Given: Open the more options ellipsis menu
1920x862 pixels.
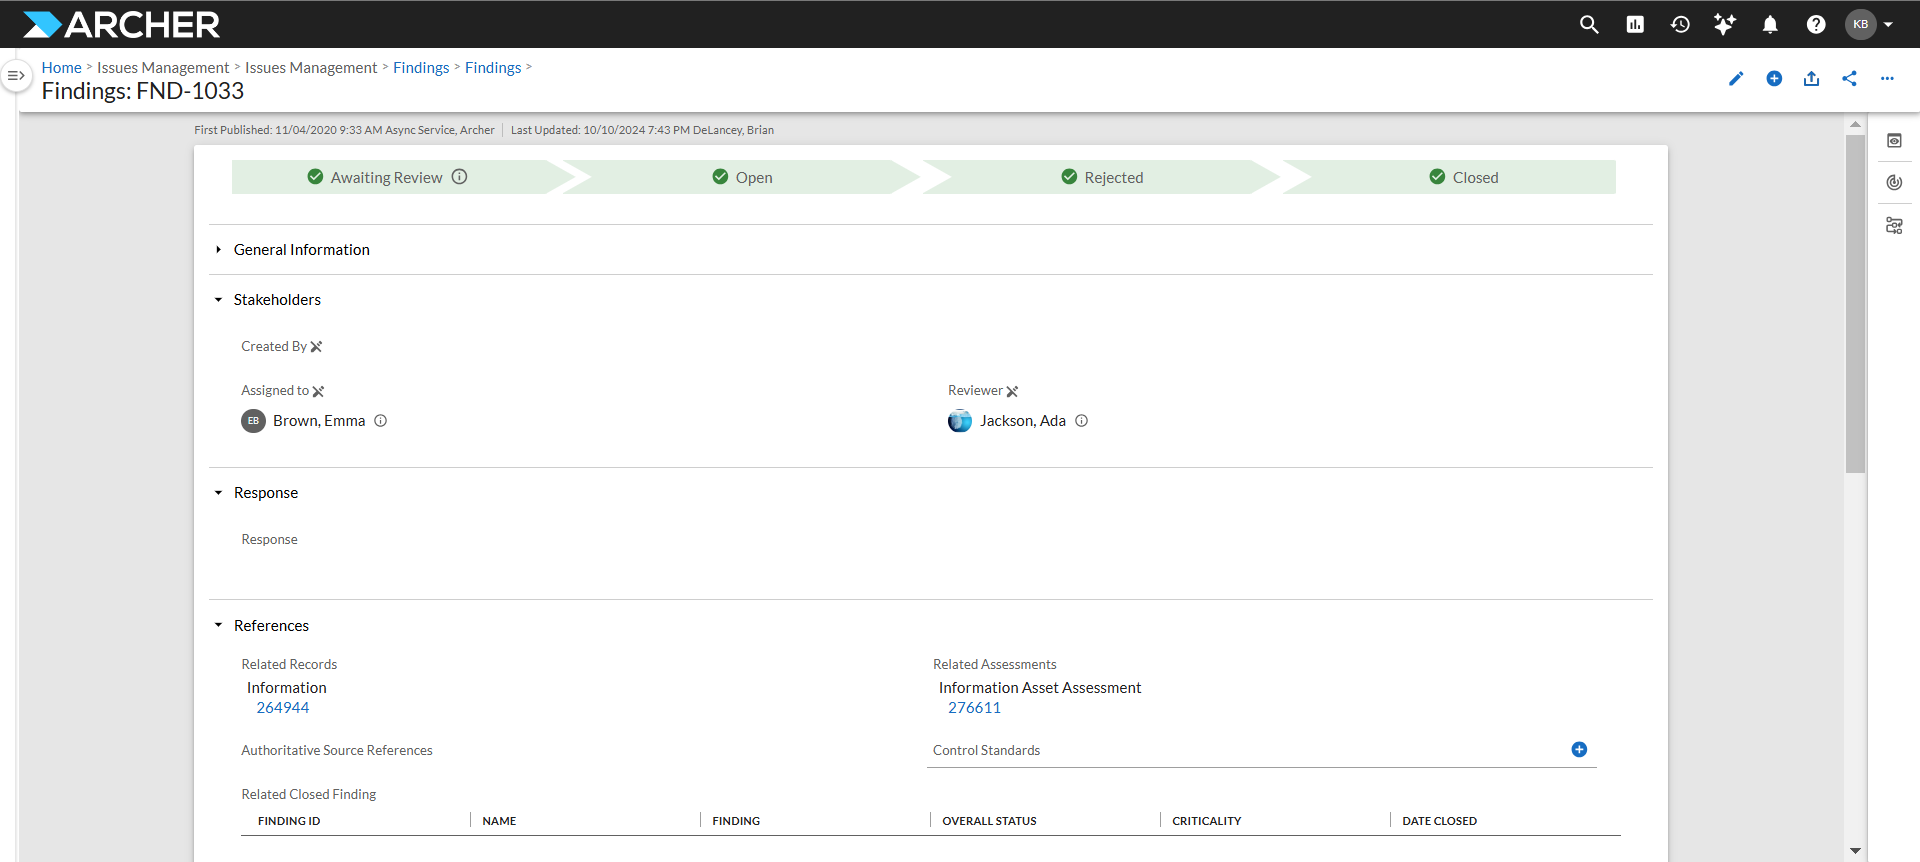Looking at the screenshot, I should click(x=1887, y=79).
